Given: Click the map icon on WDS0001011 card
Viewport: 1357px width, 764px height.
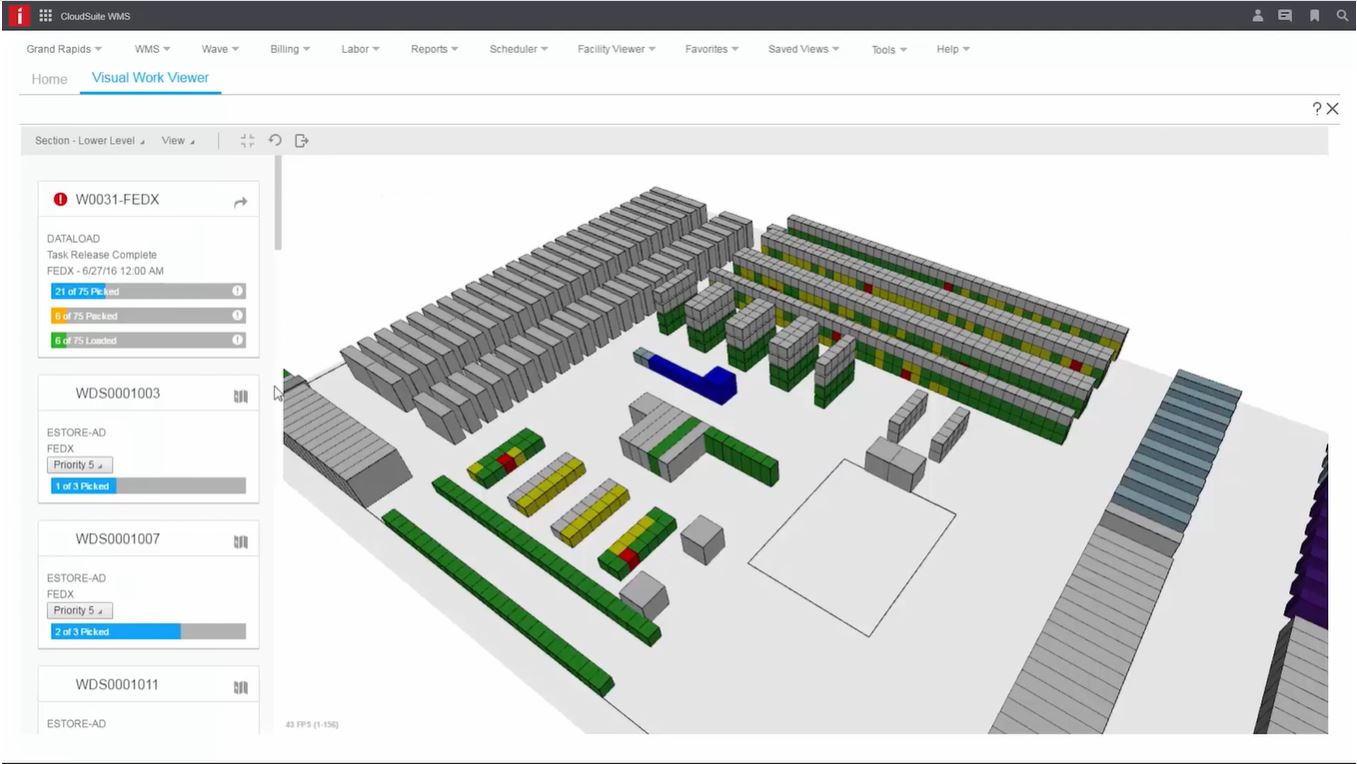Looking at the screenshot, I should tap(240, 688).
